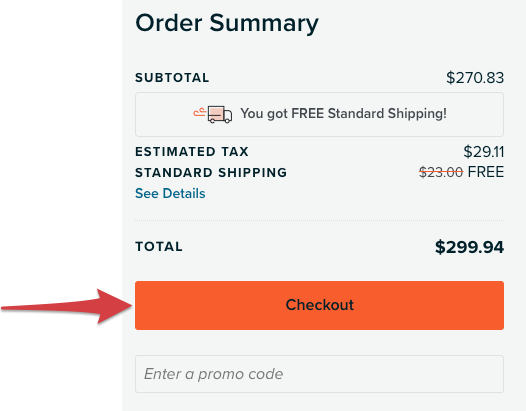Click the orange Checkout button
The height and width of the screenshot is (411, 526).
319,305
